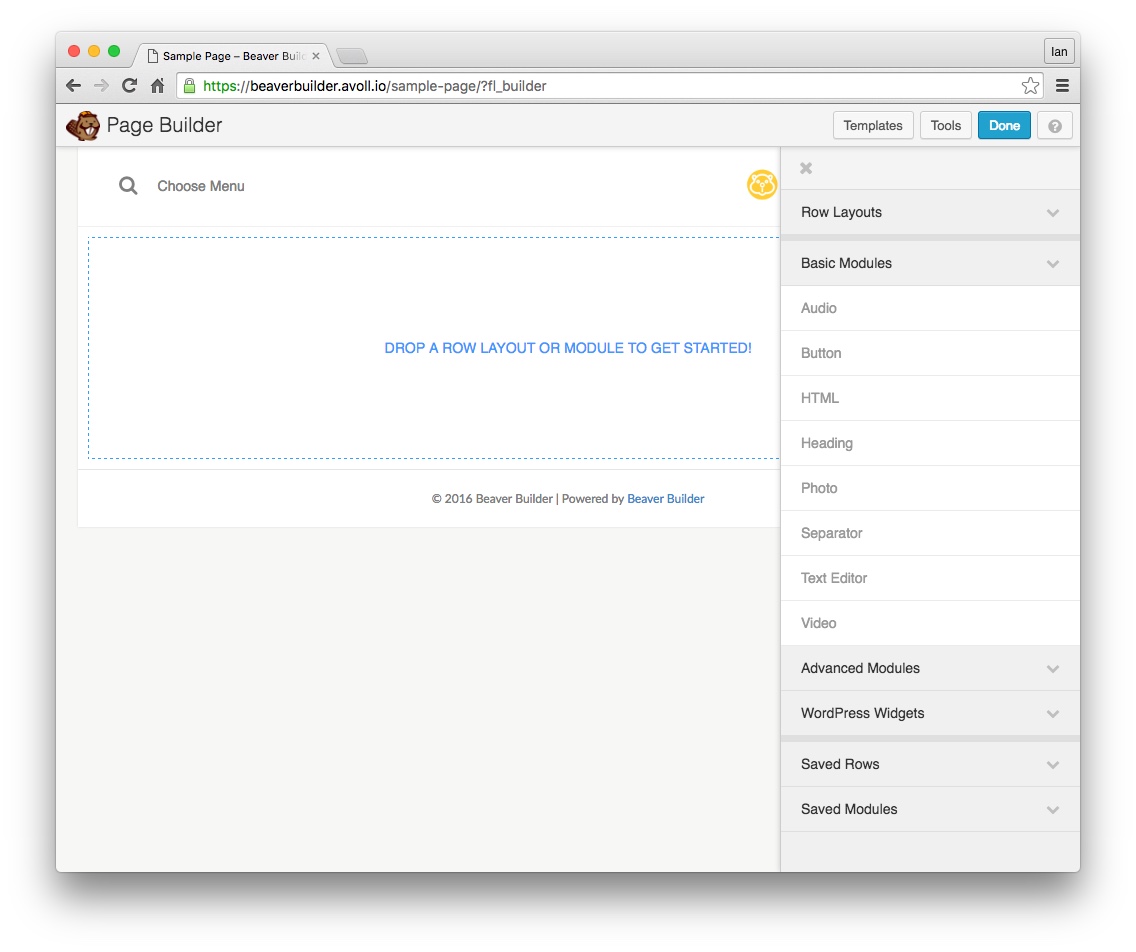Viewport: 1136px width, 952px height.
Task: Click the browser back arrow
Action: (73, 85)
